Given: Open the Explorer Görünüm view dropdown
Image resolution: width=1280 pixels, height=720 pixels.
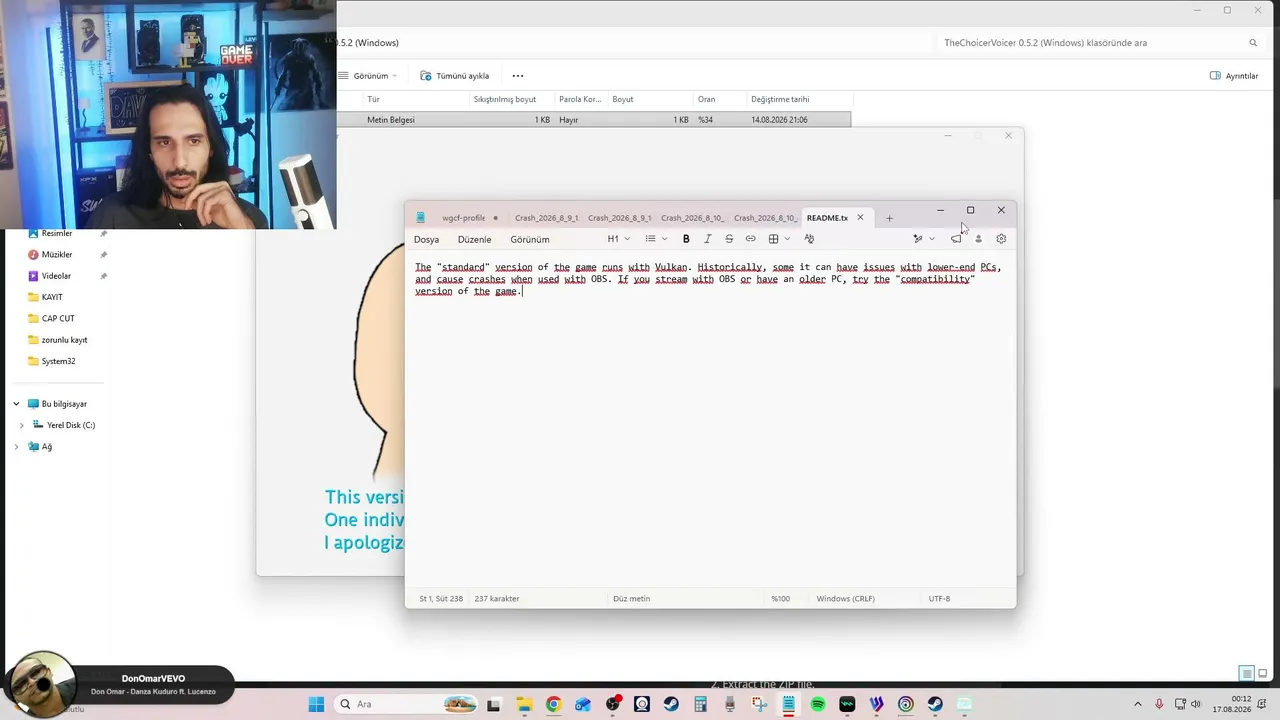Looking at the screenshot, I should (x=368, y=76).
